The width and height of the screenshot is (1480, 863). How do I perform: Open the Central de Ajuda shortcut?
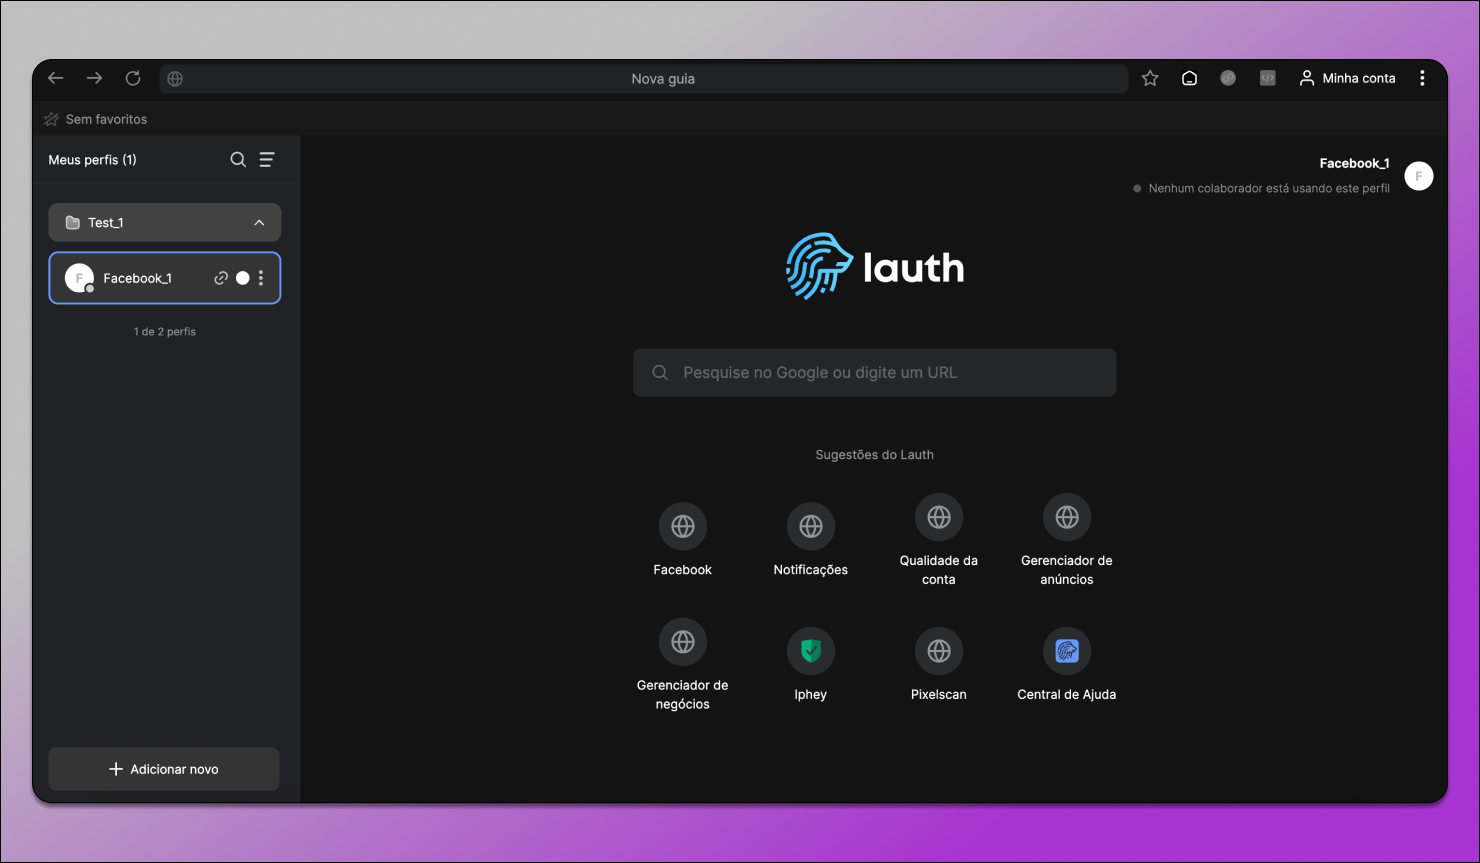pyautogui.click(x=1067, y=665)
